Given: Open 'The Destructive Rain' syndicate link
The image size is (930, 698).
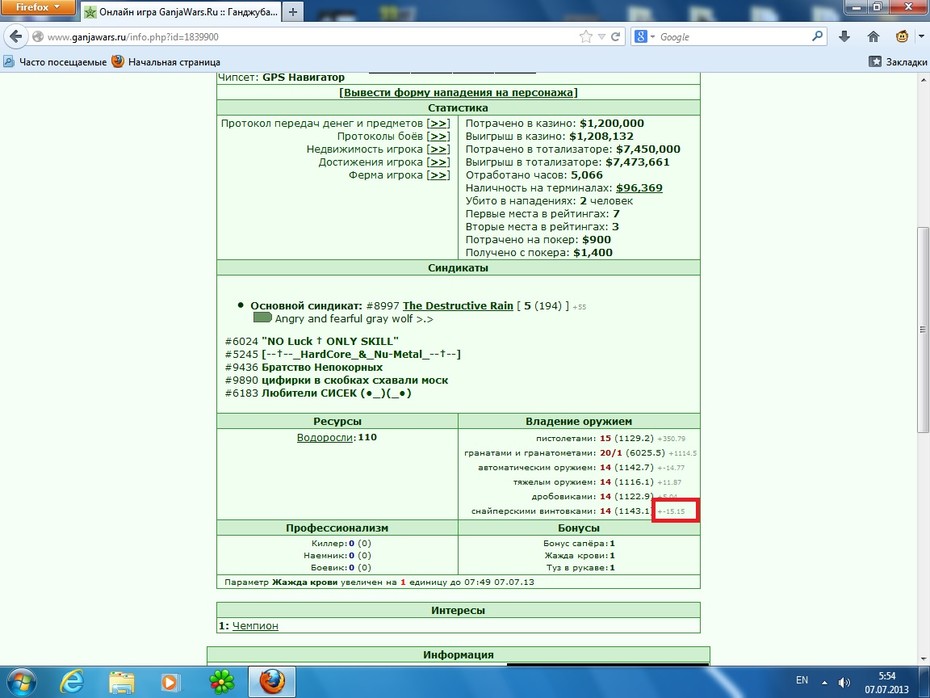Looking at the screenshot, I should [458, 306].
